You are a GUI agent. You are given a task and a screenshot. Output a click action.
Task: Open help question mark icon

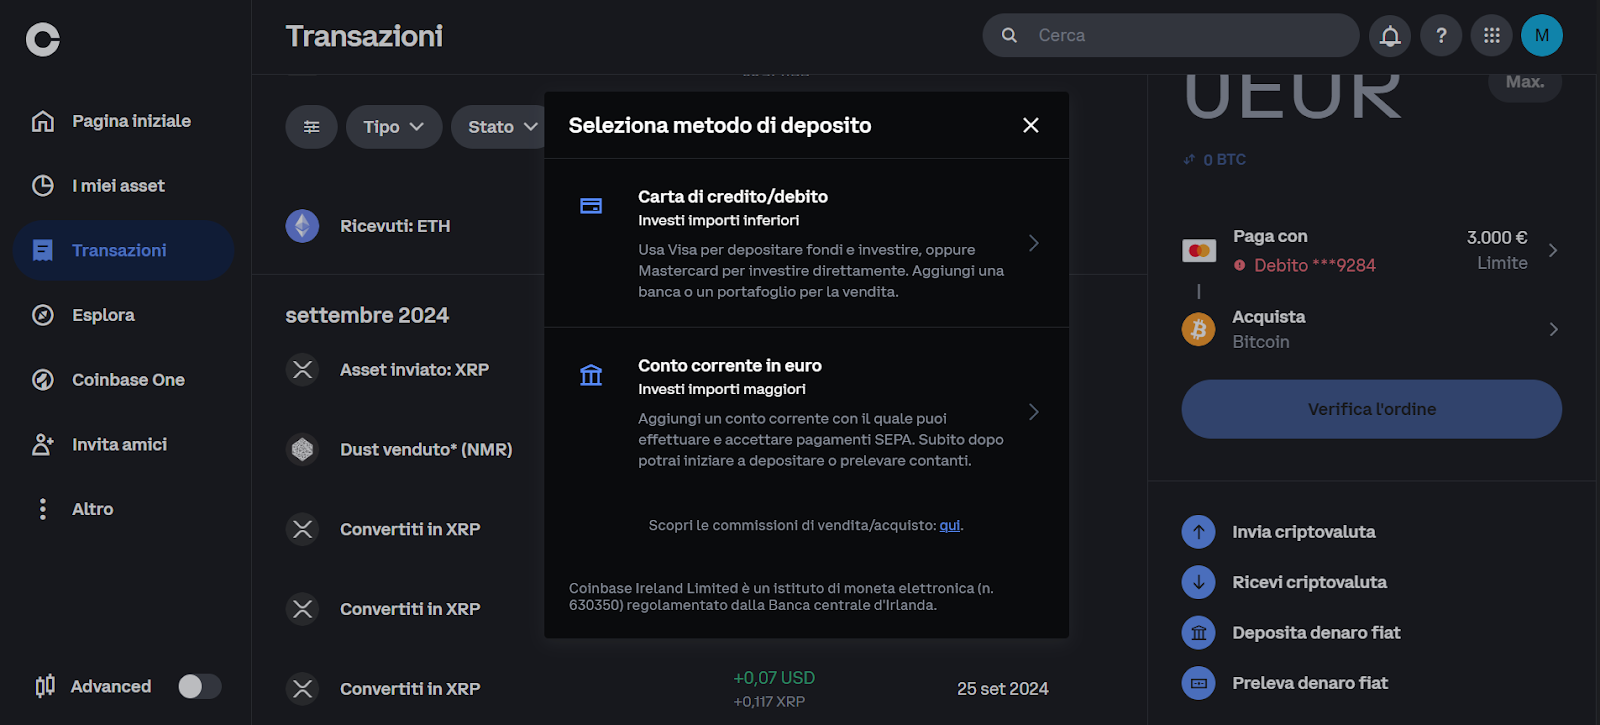(x=1441, y=35)
